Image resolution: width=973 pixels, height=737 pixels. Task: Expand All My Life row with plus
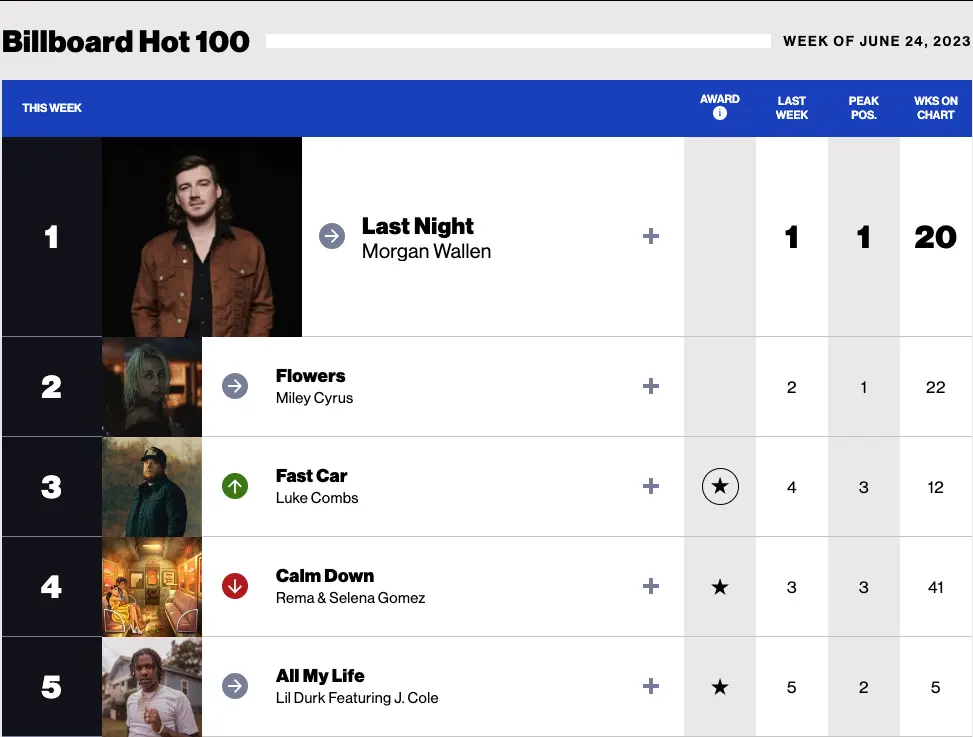coord(651,687)
